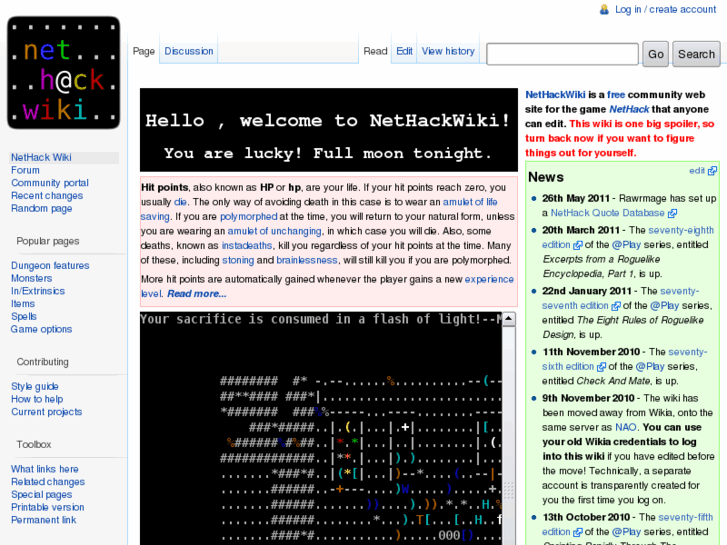The image size is (727, 545).
Task: Edit the News section
Action: point(696,171)
